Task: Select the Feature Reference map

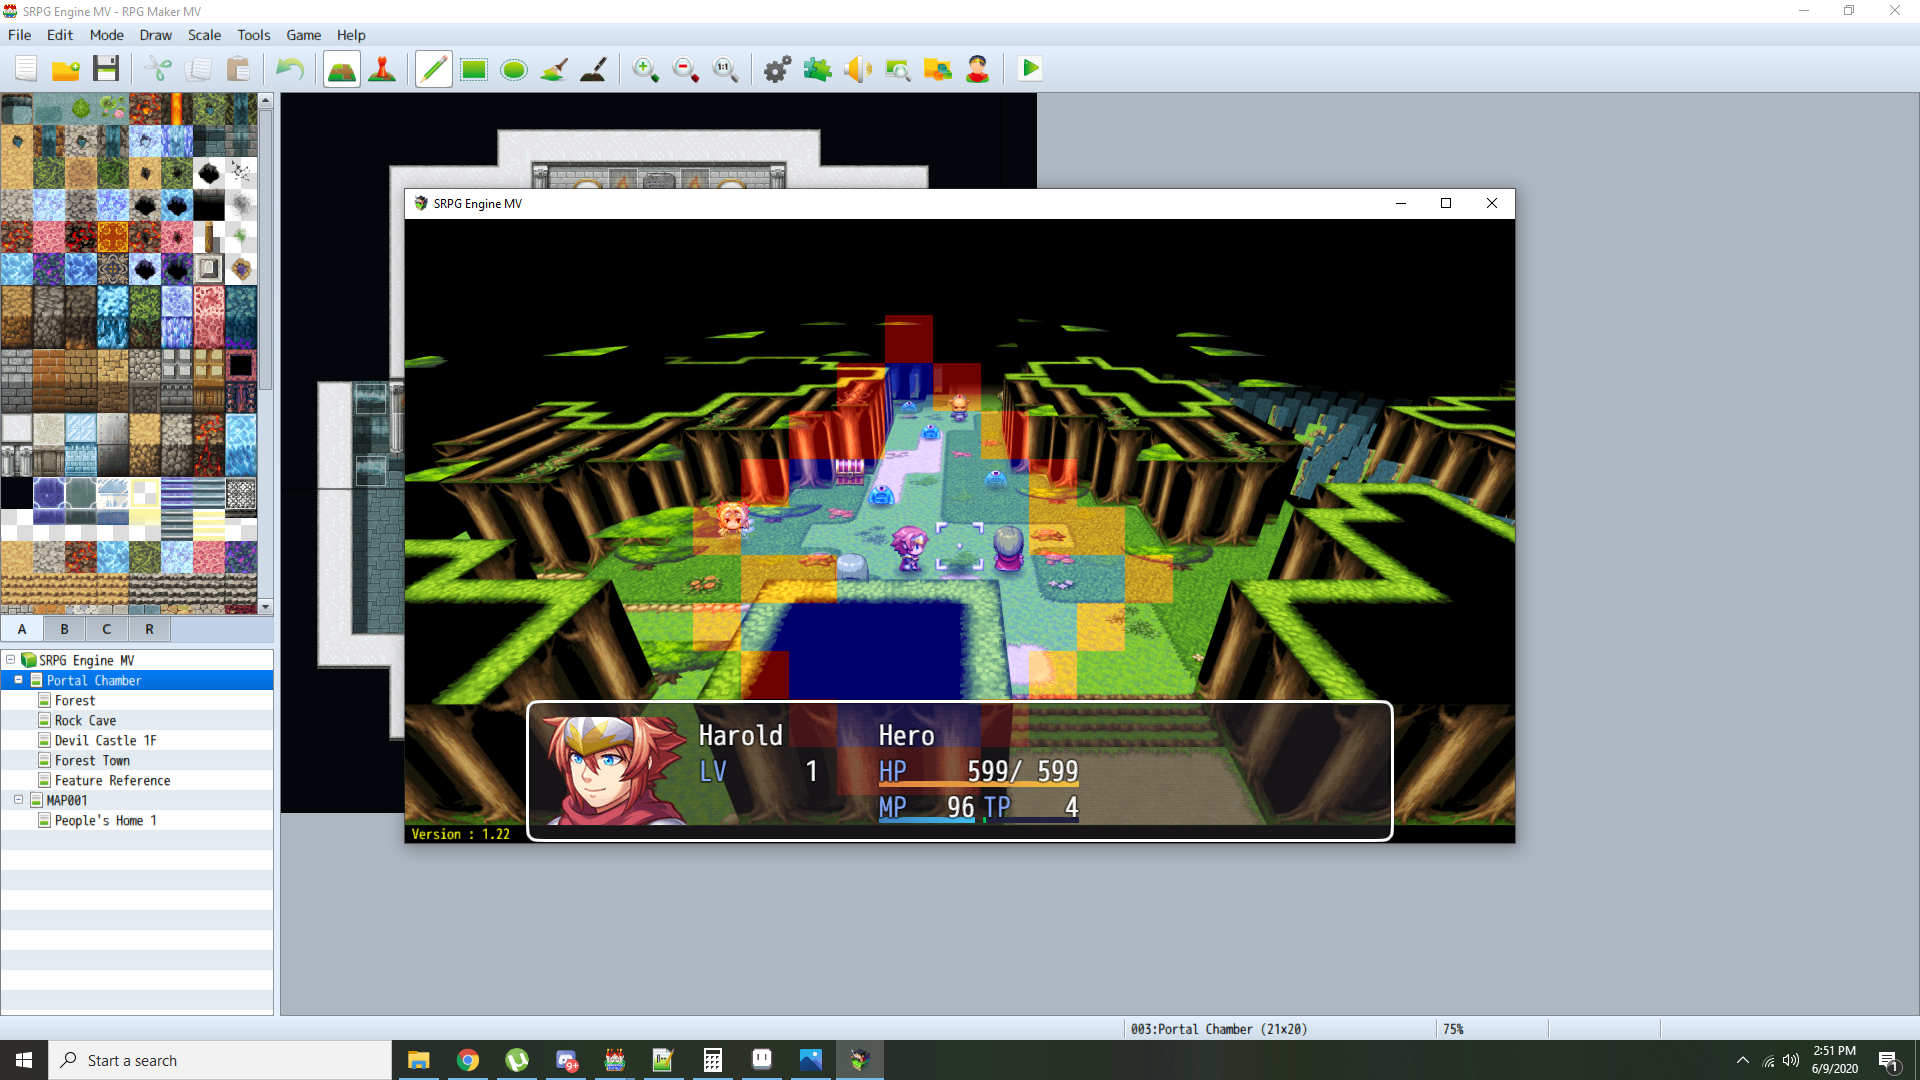Action: [x=112, y=780]
